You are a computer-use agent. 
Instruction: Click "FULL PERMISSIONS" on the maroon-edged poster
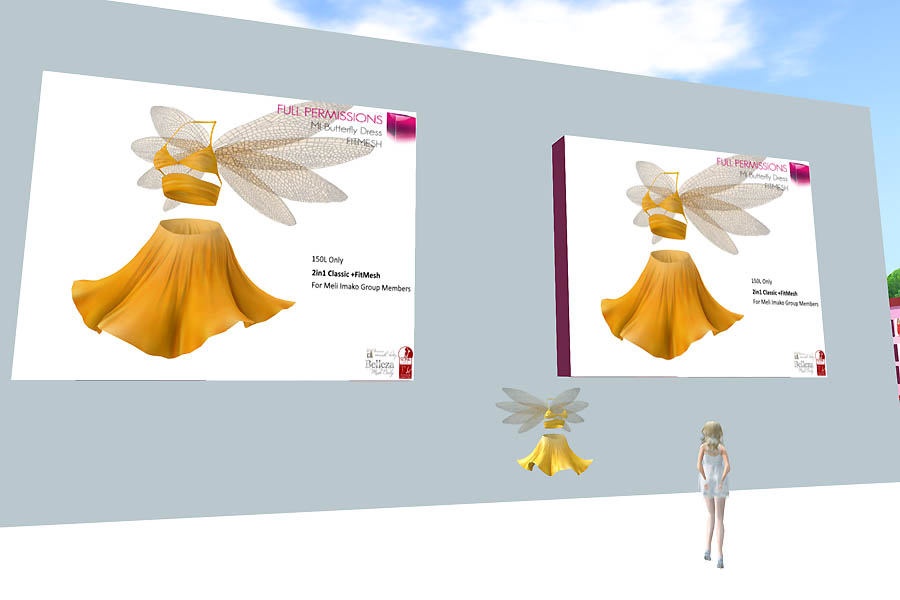point(752,165)
